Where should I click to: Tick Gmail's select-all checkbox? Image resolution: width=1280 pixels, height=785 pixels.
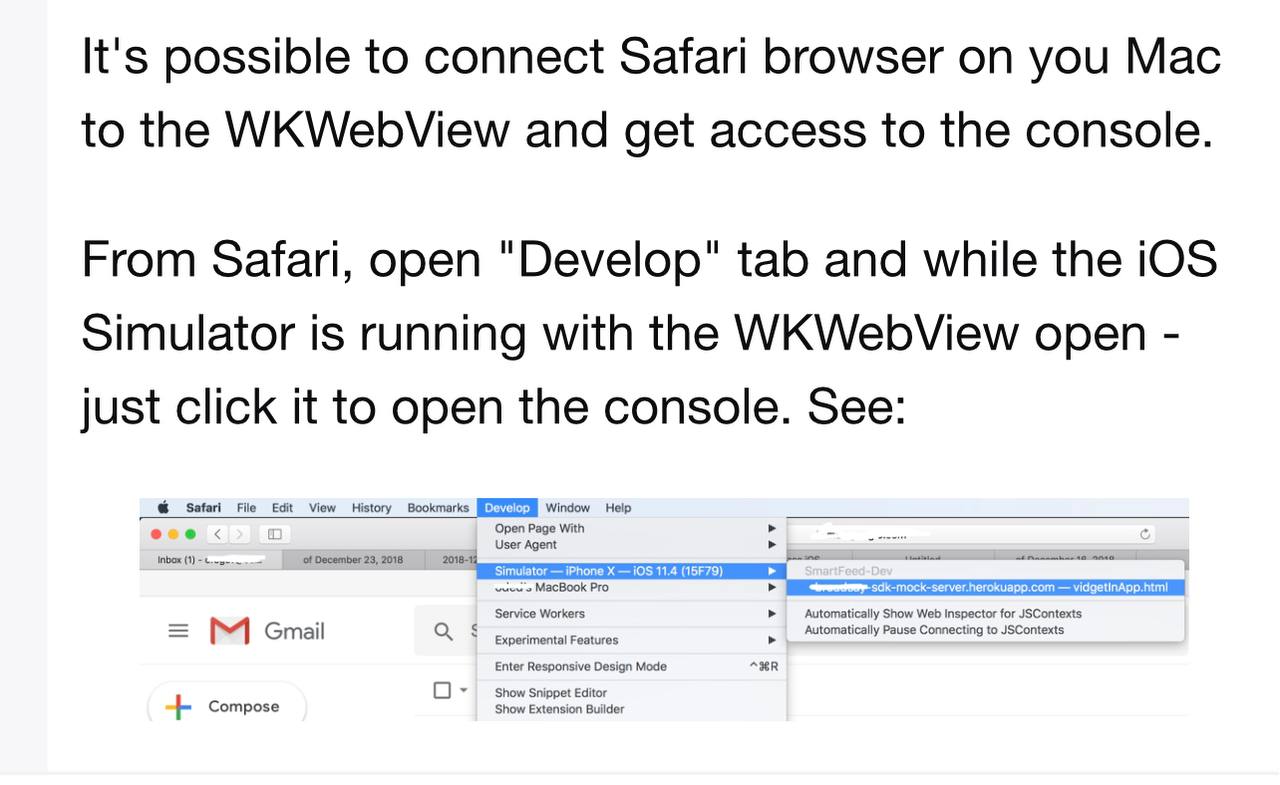[x=442, y=690]
